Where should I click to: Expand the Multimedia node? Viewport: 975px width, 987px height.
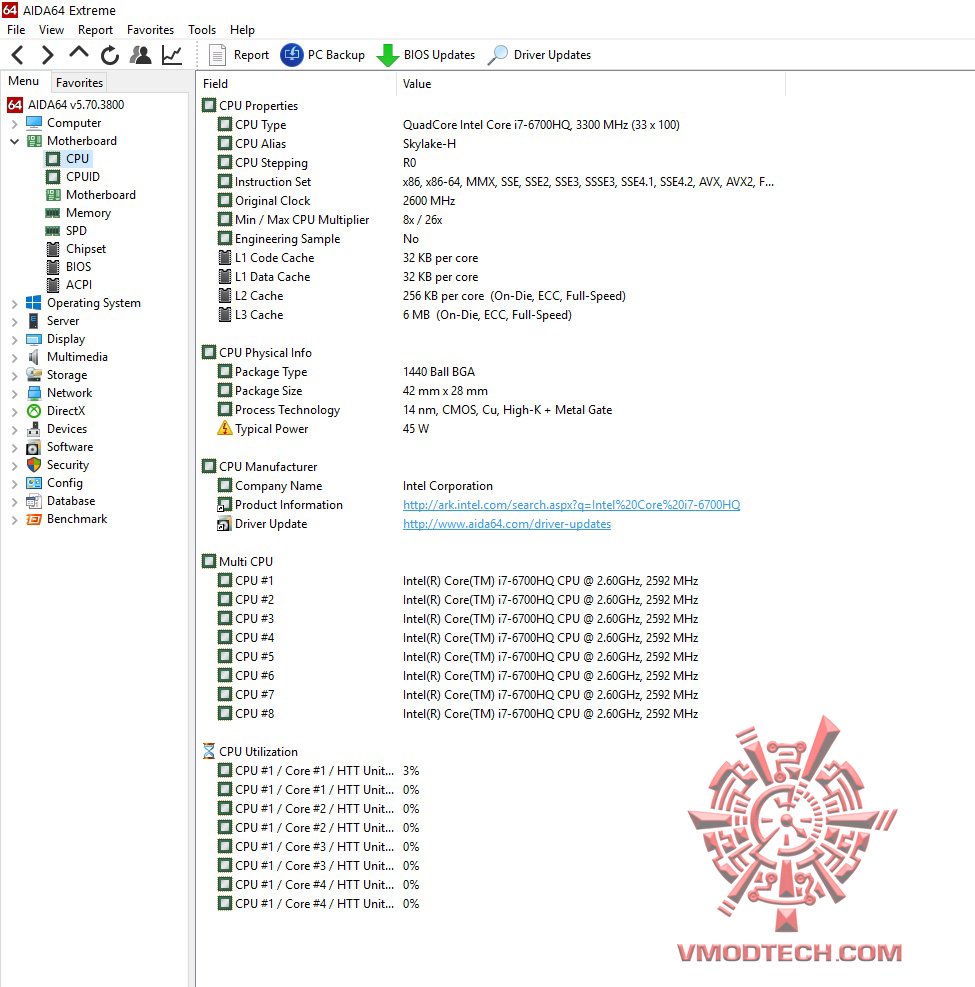click(14, 358)
